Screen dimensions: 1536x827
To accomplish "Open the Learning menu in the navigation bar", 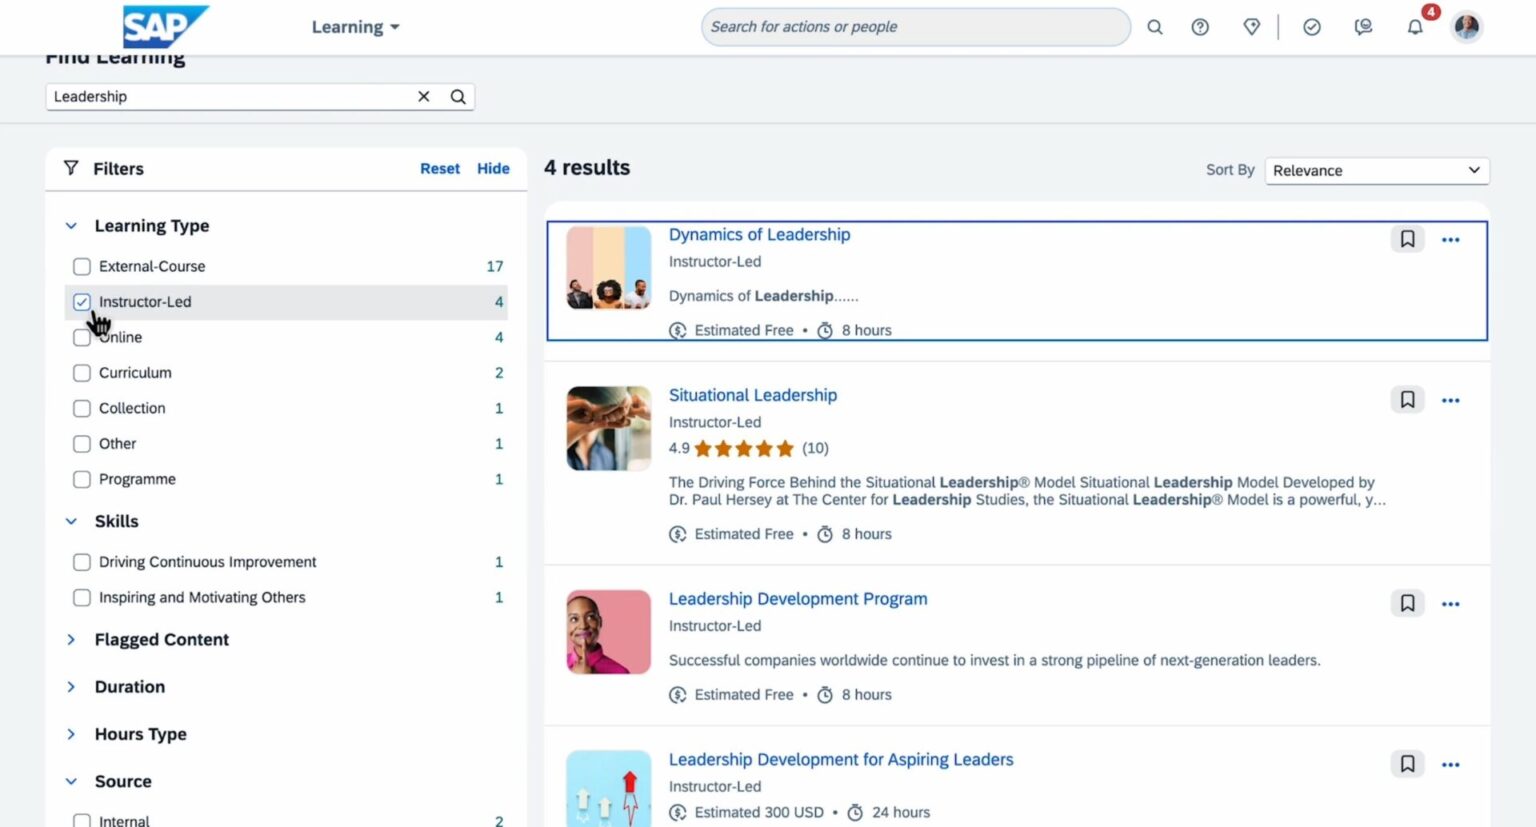I will click(x=355, y=27).
